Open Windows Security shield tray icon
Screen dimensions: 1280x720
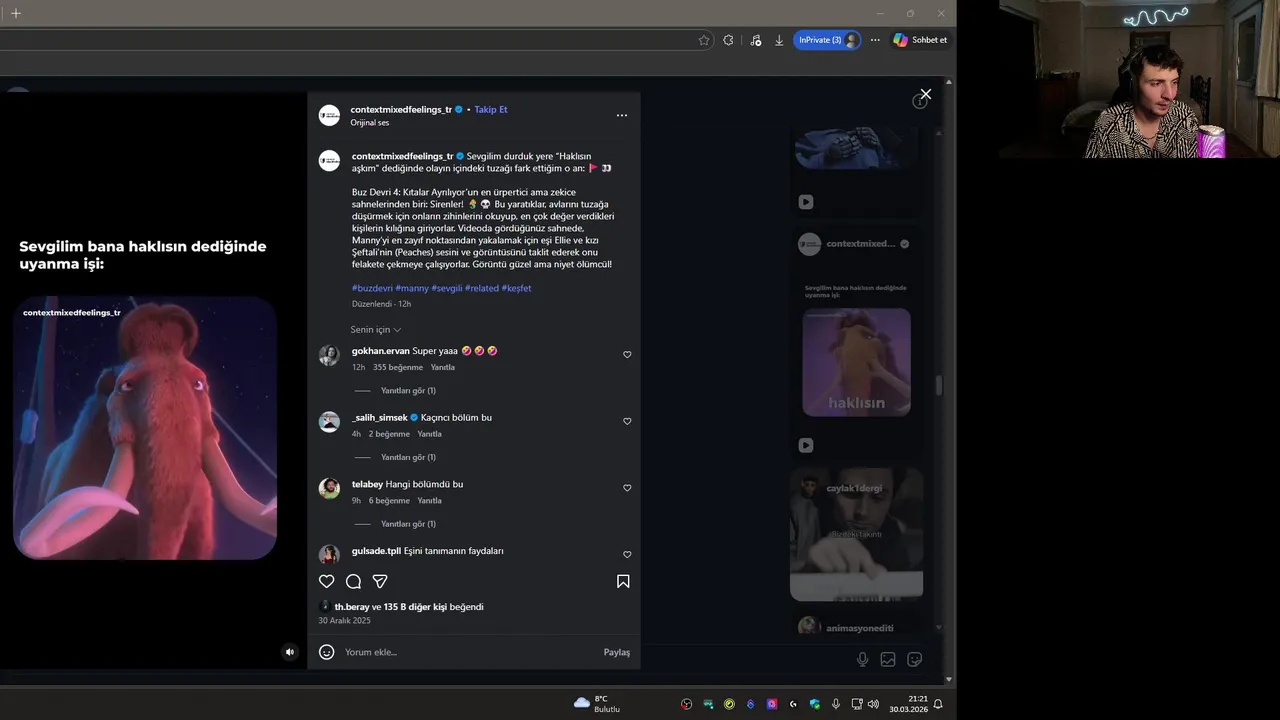click(815, 704)
